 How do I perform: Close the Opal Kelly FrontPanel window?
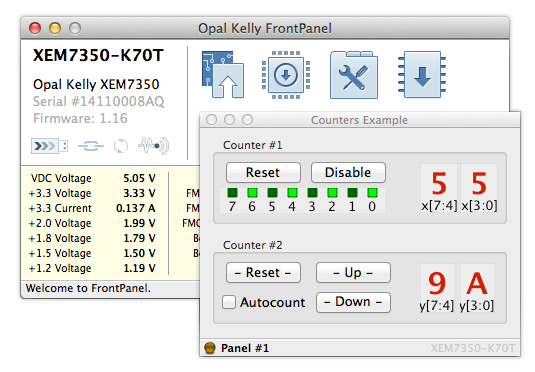click(x=35, y=28)
